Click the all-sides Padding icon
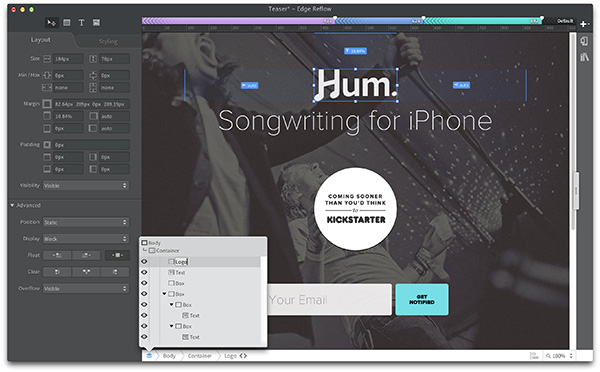This screenshot has height=372, width=600. pyautogui.click(x=47, y=145)
